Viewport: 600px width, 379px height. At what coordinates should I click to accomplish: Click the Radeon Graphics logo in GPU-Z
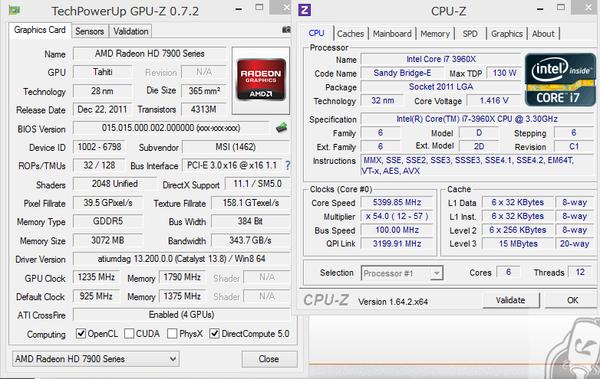click(x=261, y=79)
